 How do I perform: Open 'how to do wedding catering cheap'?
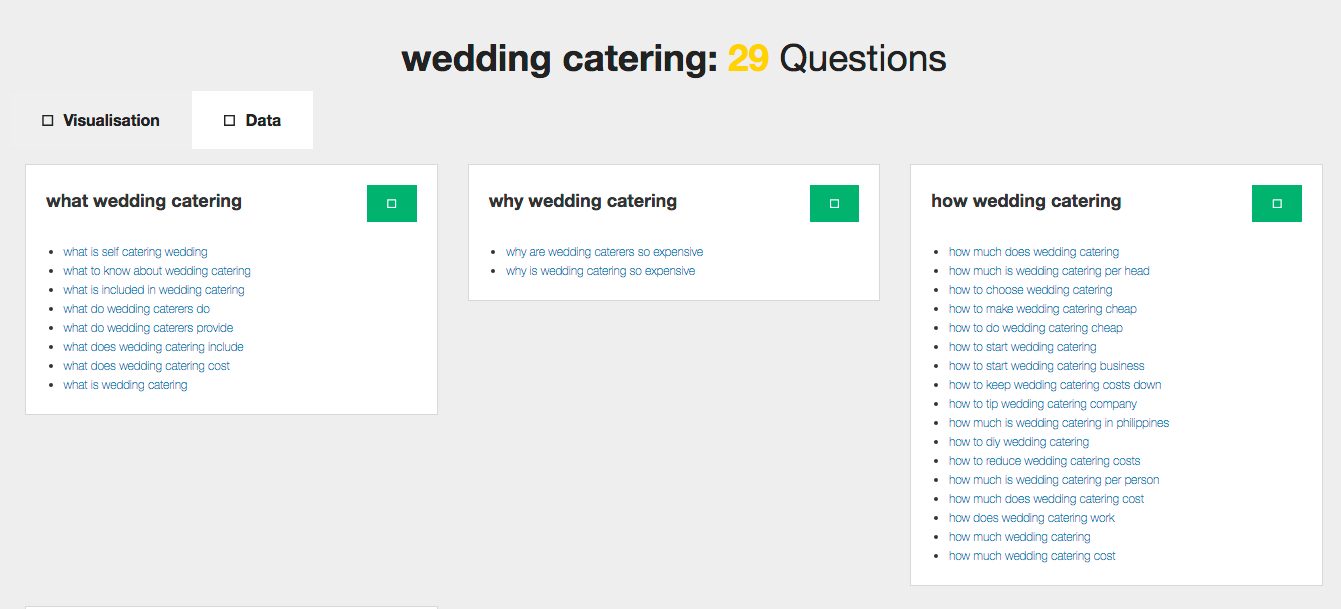[x=1036, y=328]
